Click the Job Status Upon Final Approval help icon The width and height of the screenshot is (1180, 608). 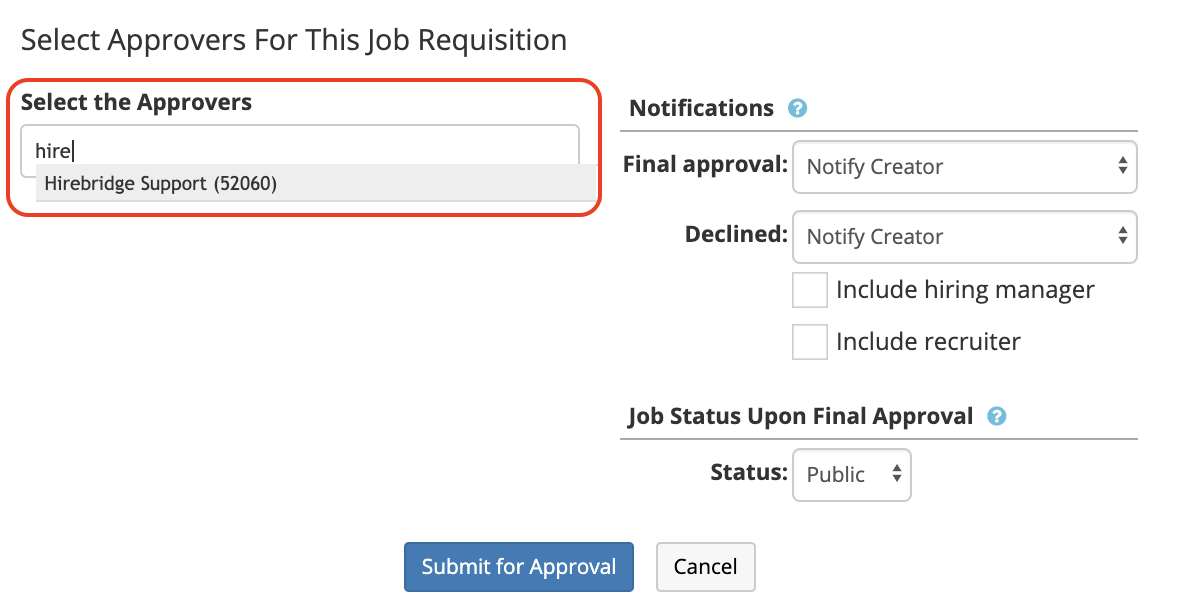point(997,416)
